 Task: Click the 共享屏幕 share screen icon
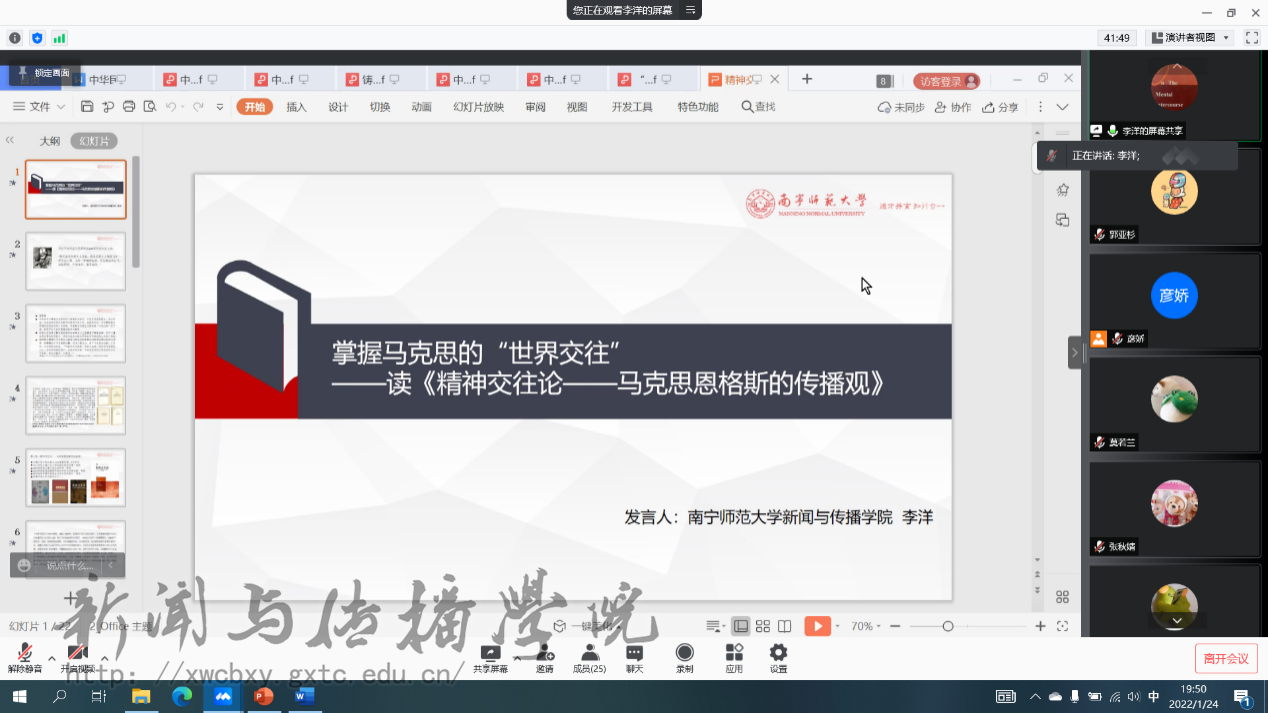(491, 659)
